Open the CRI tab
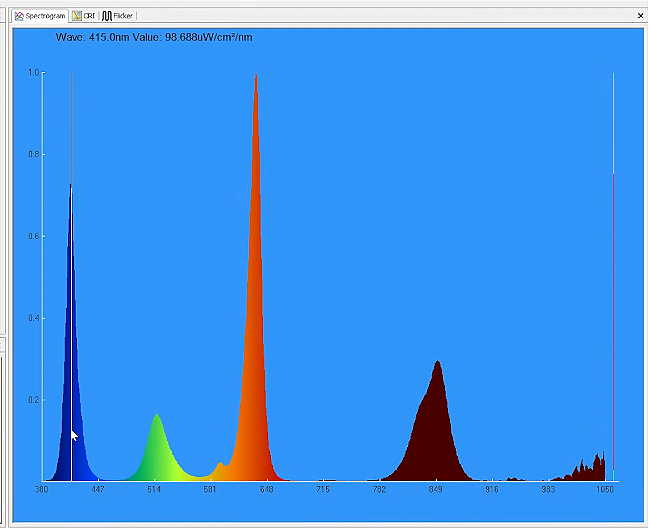Screen dimensions: 650x528 84,16
